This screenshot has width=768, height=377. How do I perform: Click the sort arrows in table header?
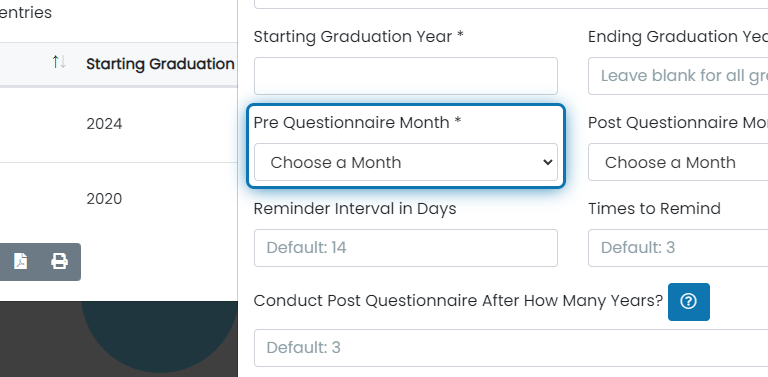point(59,62)
